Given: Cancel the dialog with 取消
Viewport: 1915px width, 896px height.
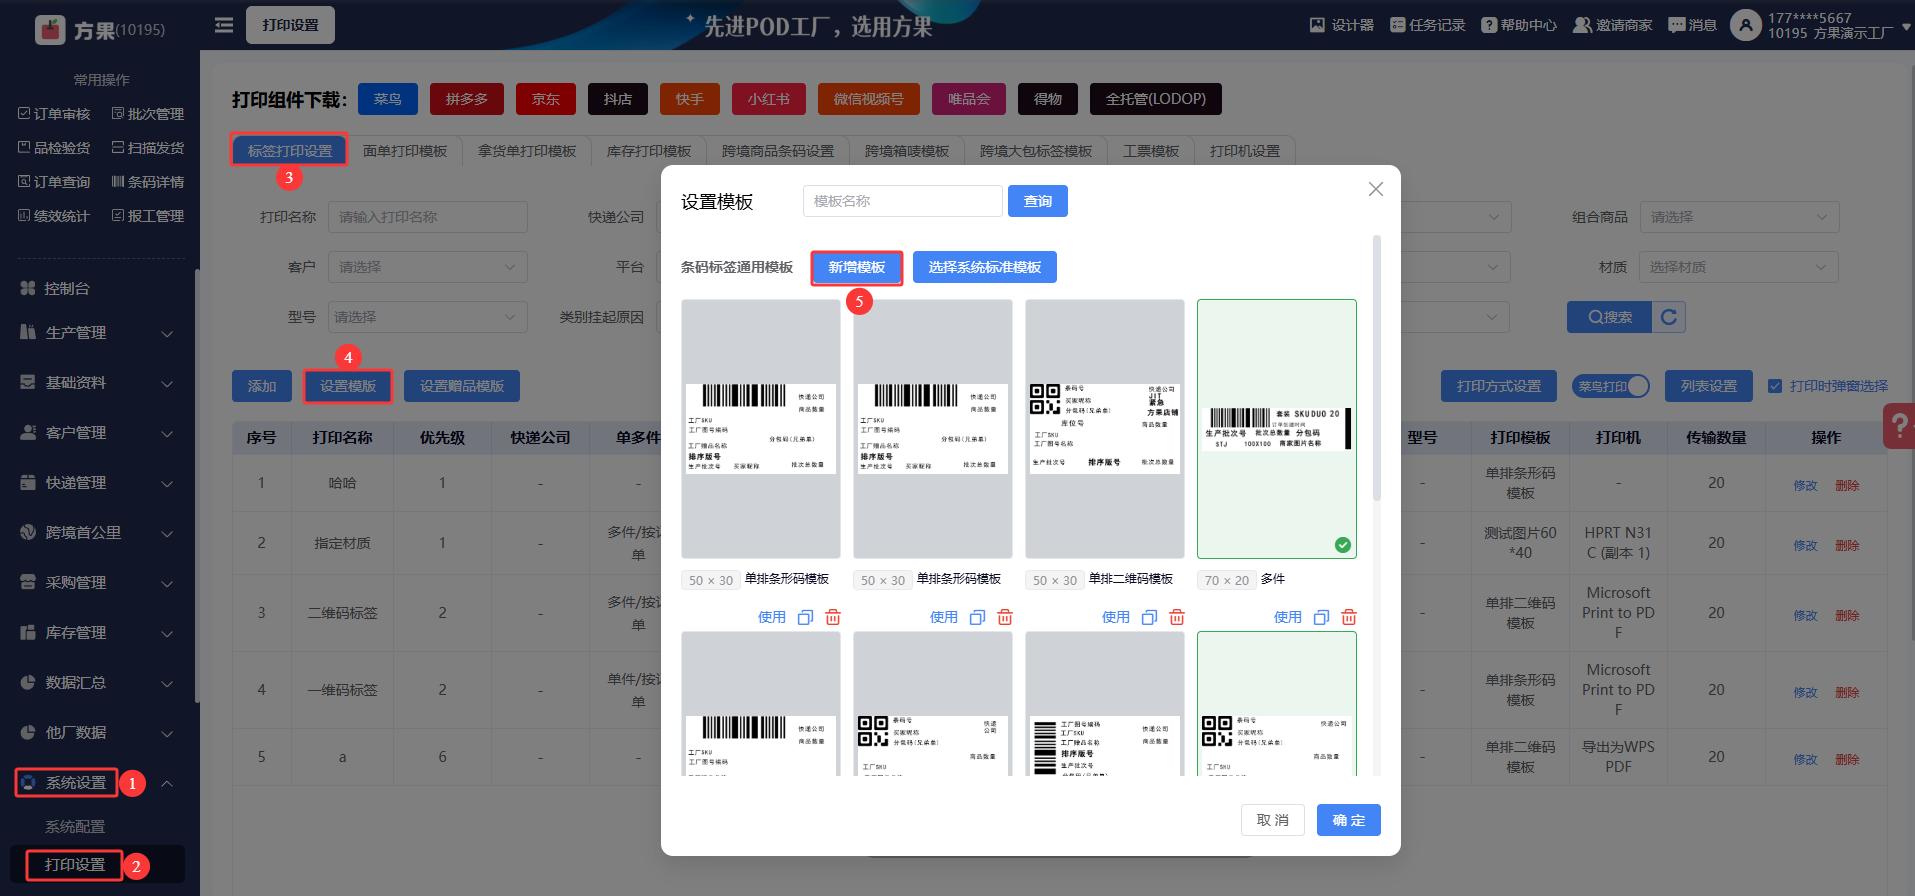Looking at the screenshot, I should click(1273, 820).
